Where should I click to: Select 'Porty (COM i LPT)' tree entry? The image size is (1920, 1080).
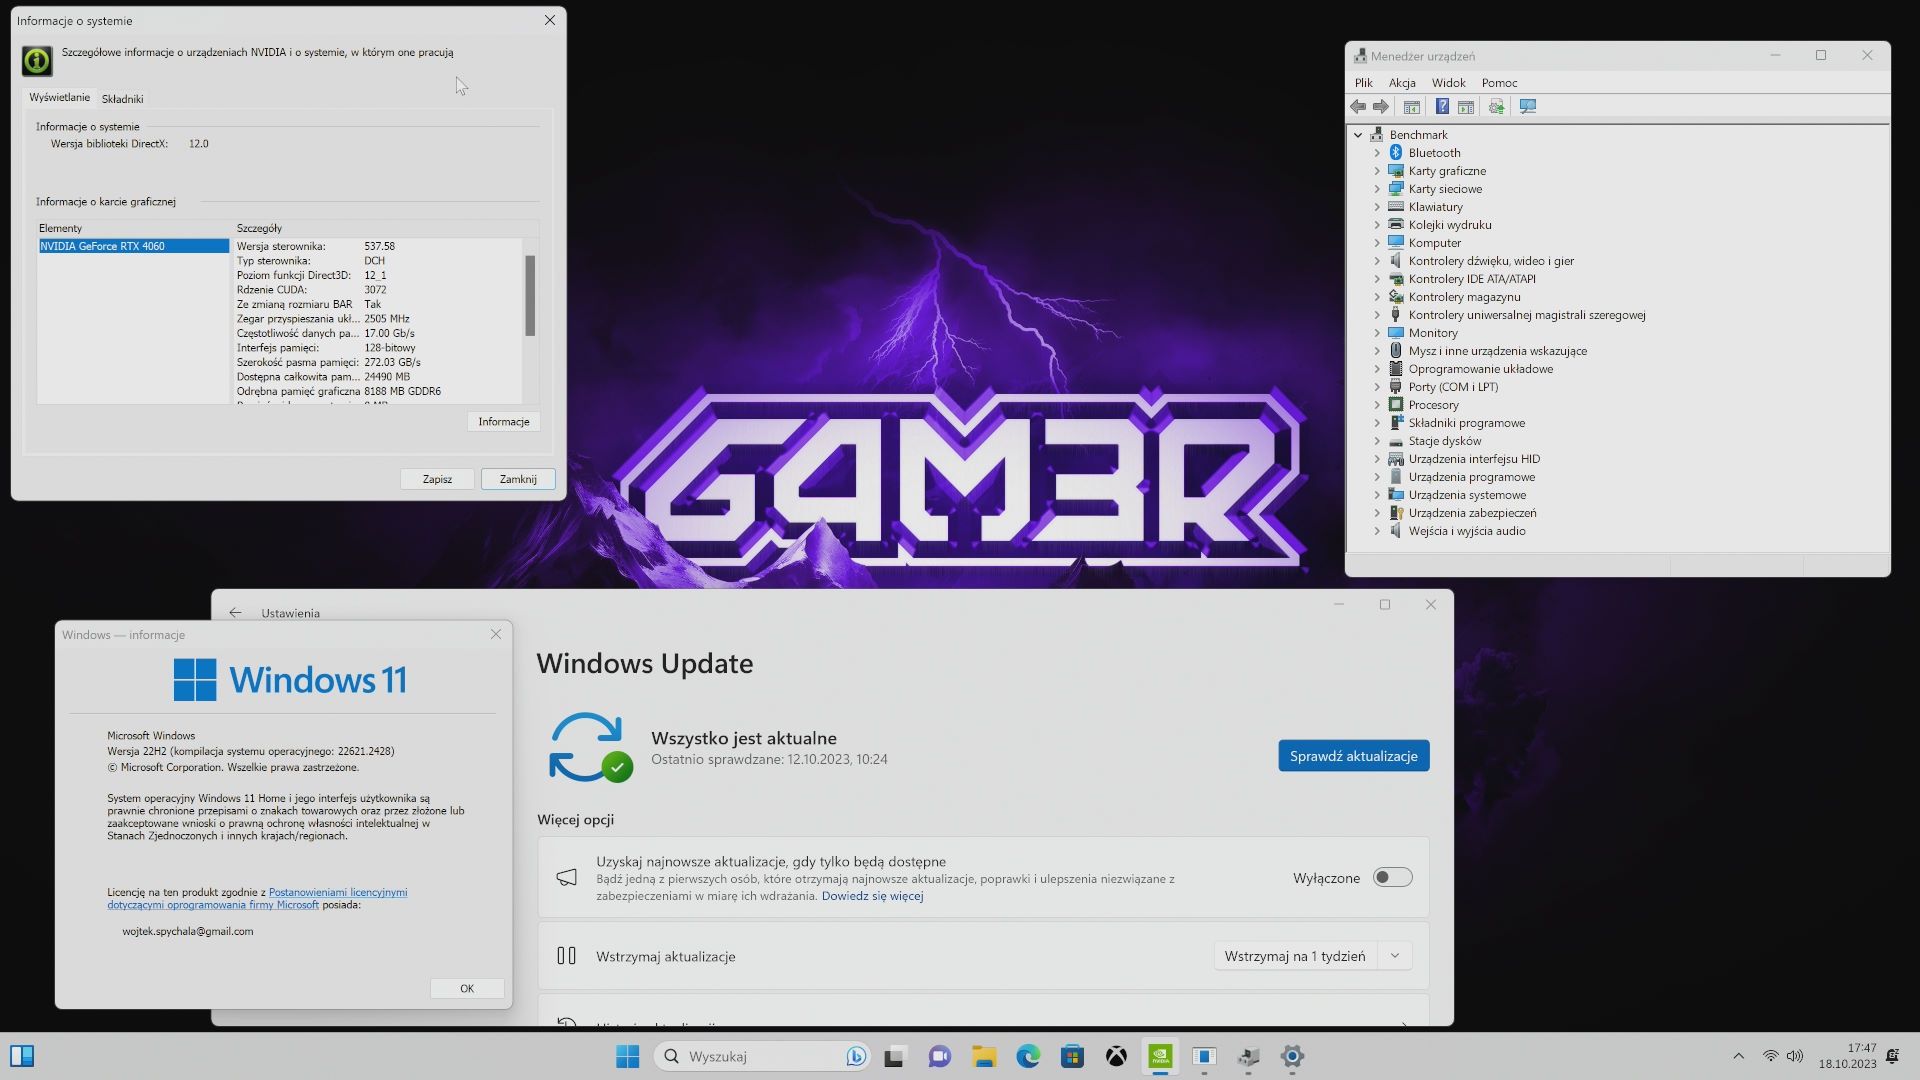point(1453,387)
